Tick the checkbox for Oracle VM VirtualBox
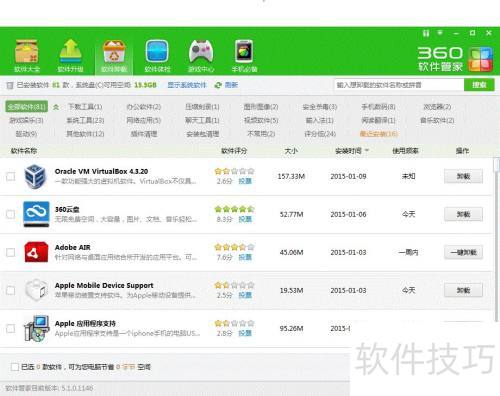The height and width of the screenshot is (396, 500). coord(11,176)
